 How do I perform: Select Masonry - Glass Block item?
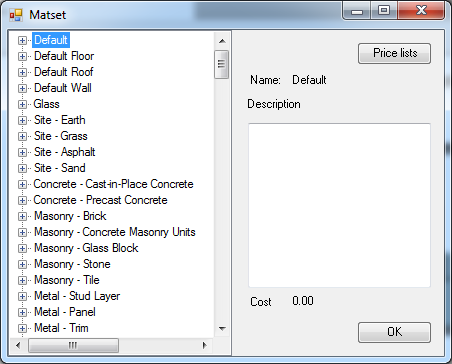click(x=86, y=248)
